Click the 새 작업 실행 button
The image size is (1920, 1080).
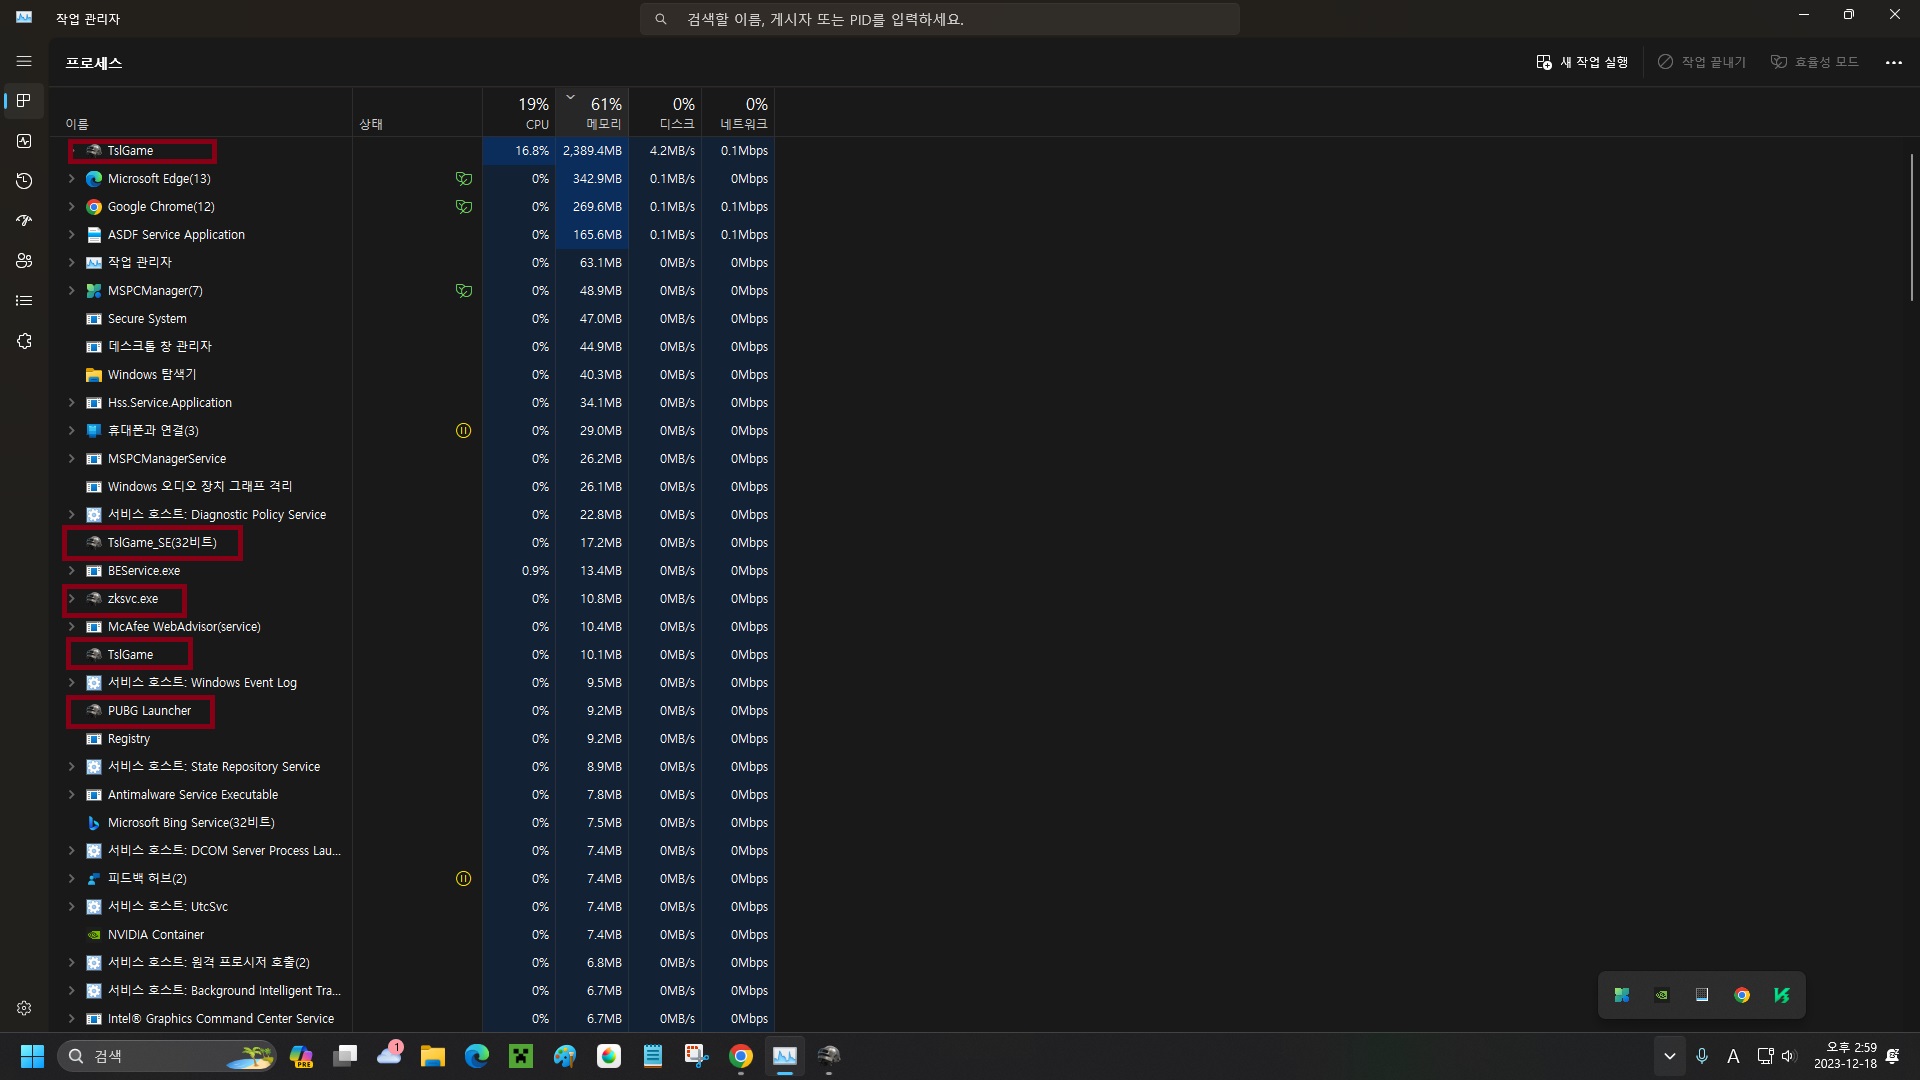(x=1582, y=62)
